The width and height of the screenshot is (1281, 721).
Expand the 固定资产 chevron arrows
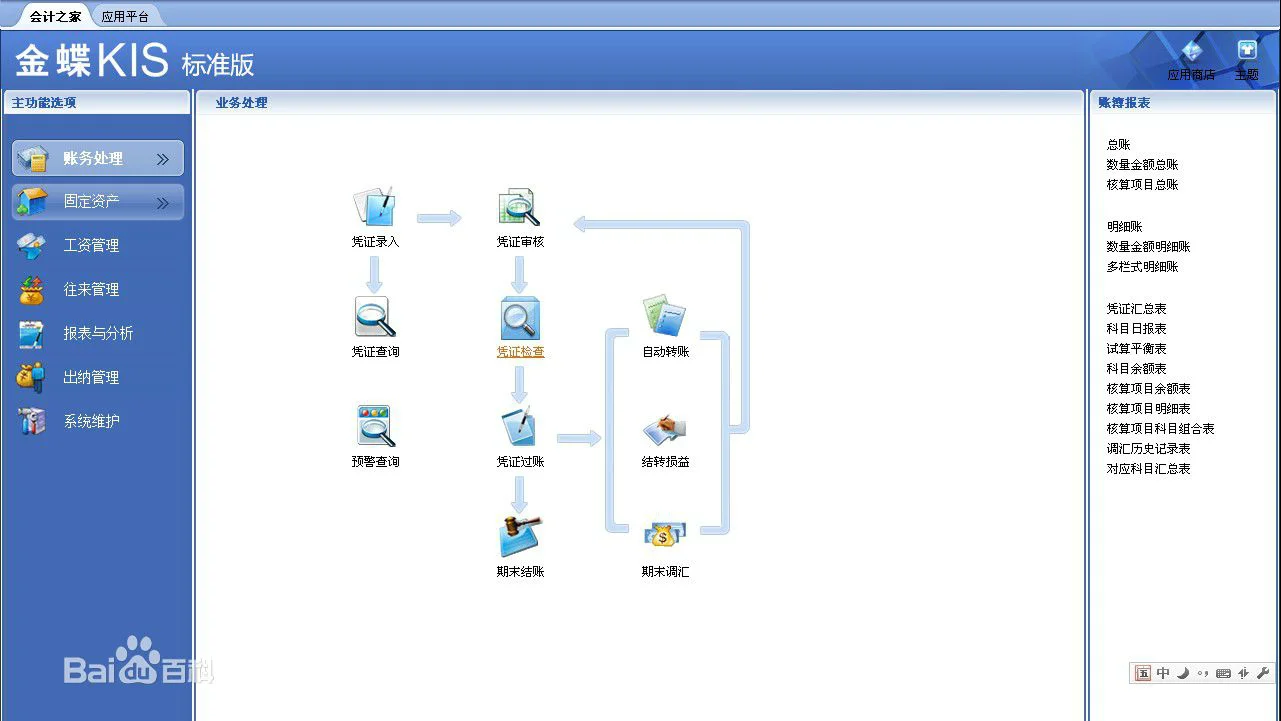(x=162, y=203)
